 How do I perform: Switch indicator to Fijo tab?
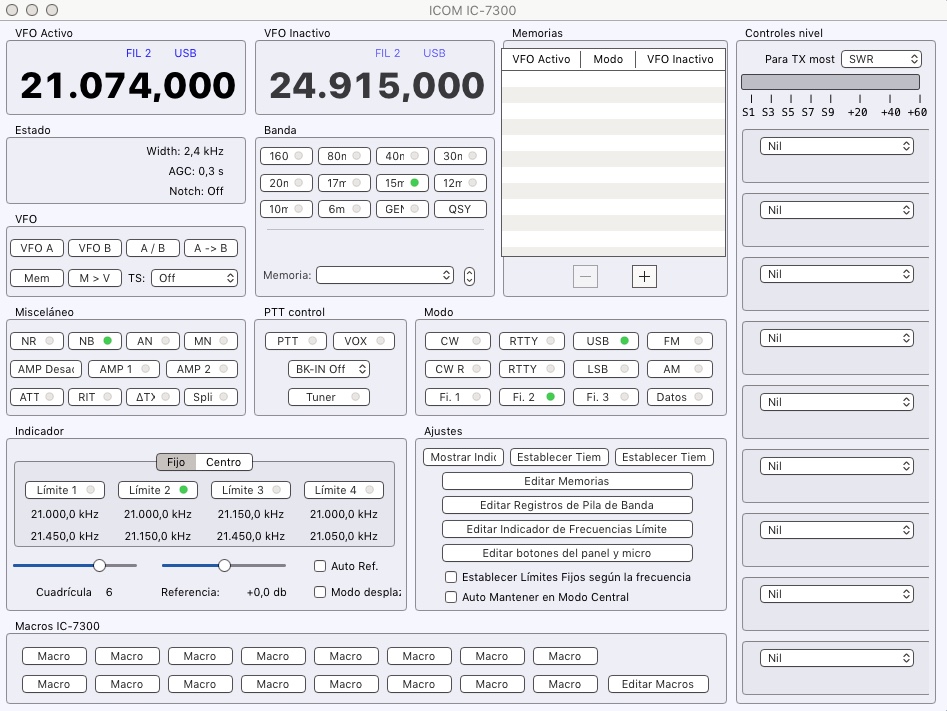tap(176, 462)
